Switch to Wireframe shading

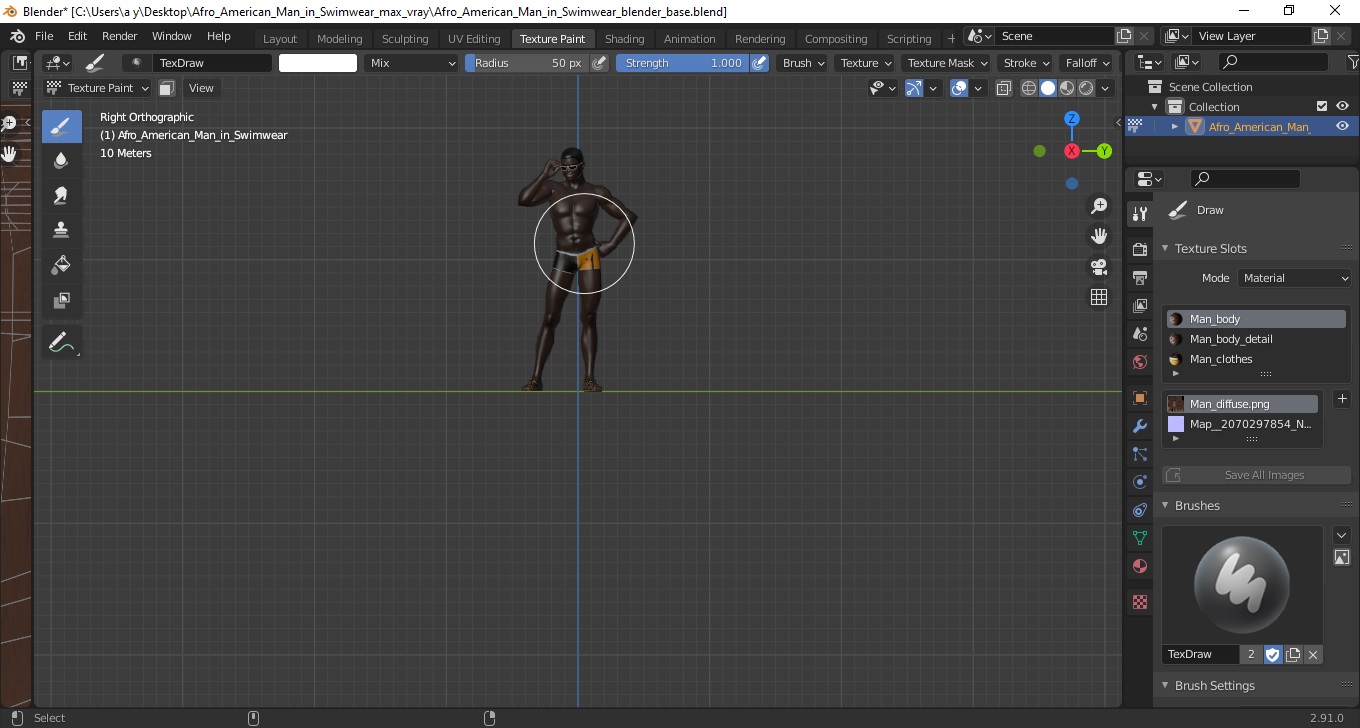1029,88
